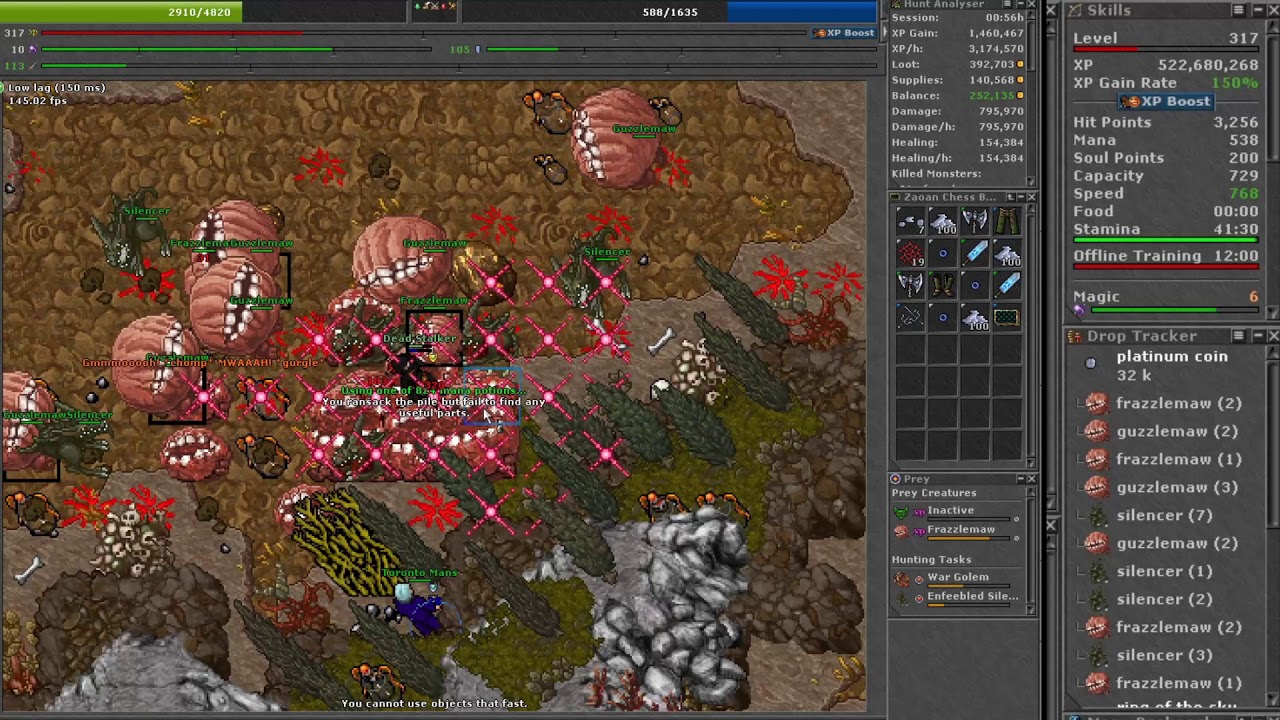Screen dimensions: 1280x720
Task: Close the Zaoan Chess Box container
Action: [1031, 197]
